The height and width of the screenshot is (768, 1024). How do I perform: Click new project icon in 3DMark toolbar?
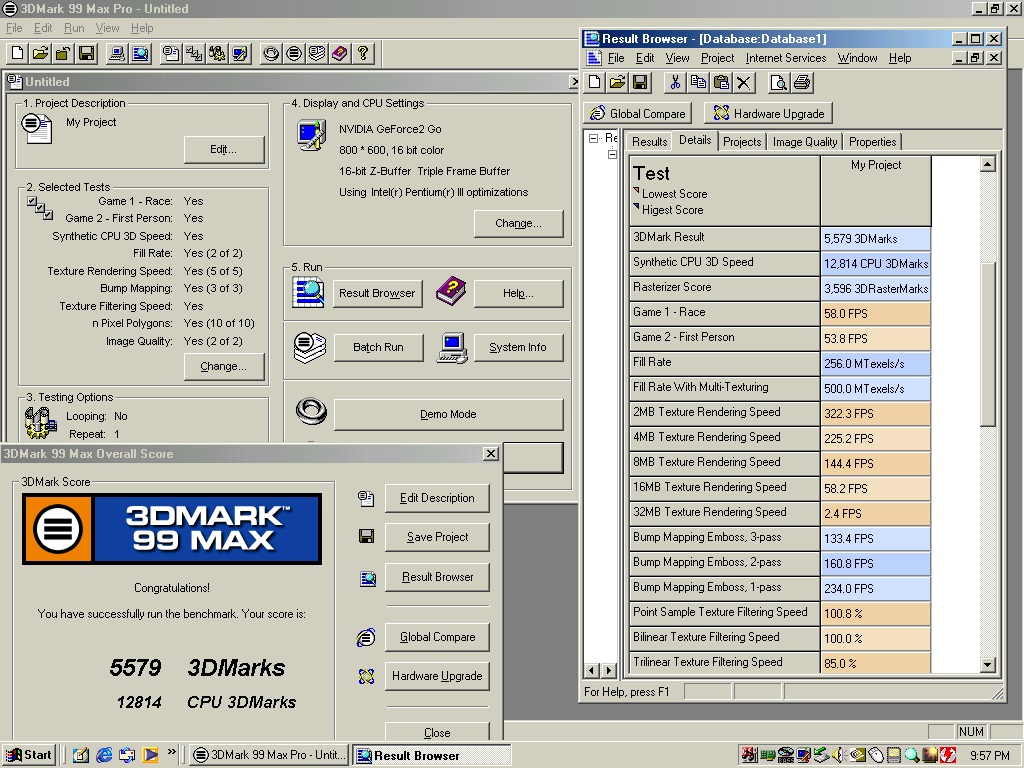coord(17,53)
